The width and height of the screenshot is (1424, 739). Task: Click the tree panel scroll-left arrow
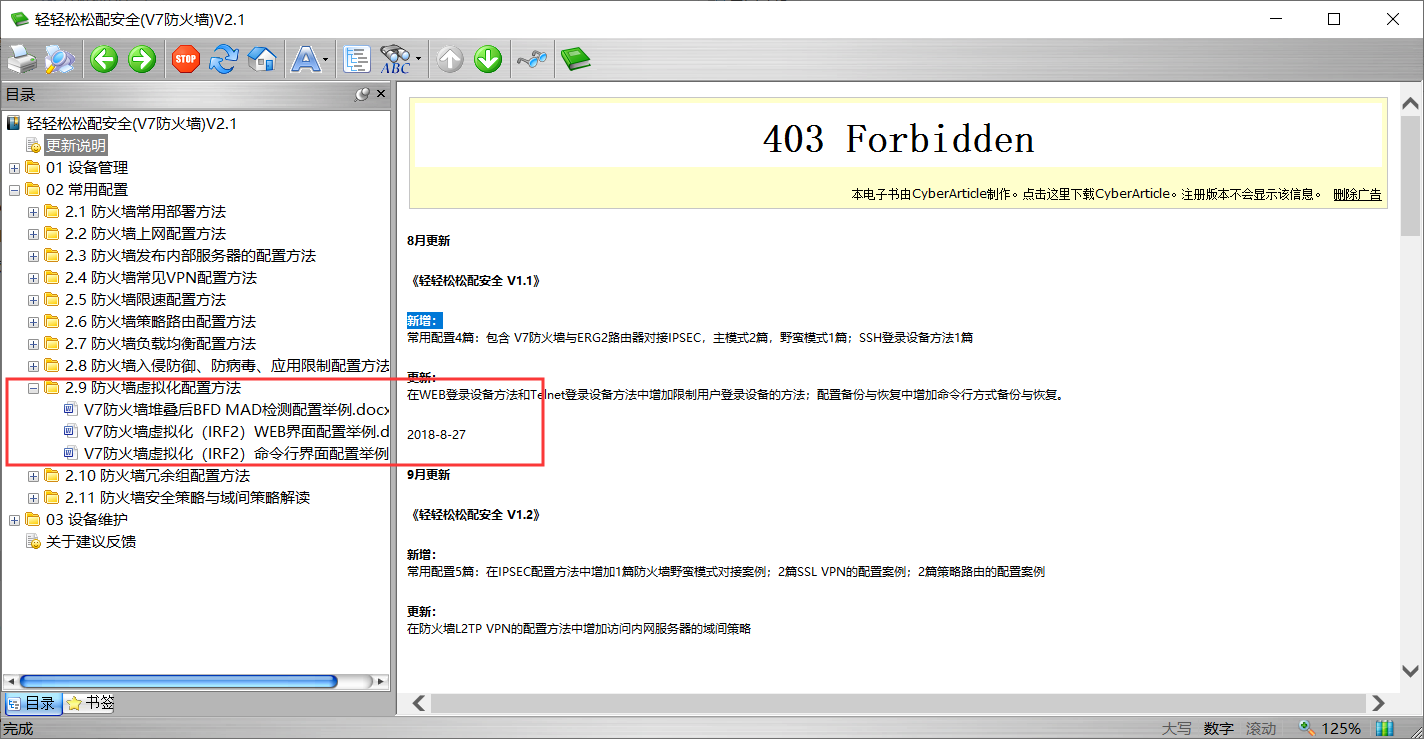click(10, 682)
